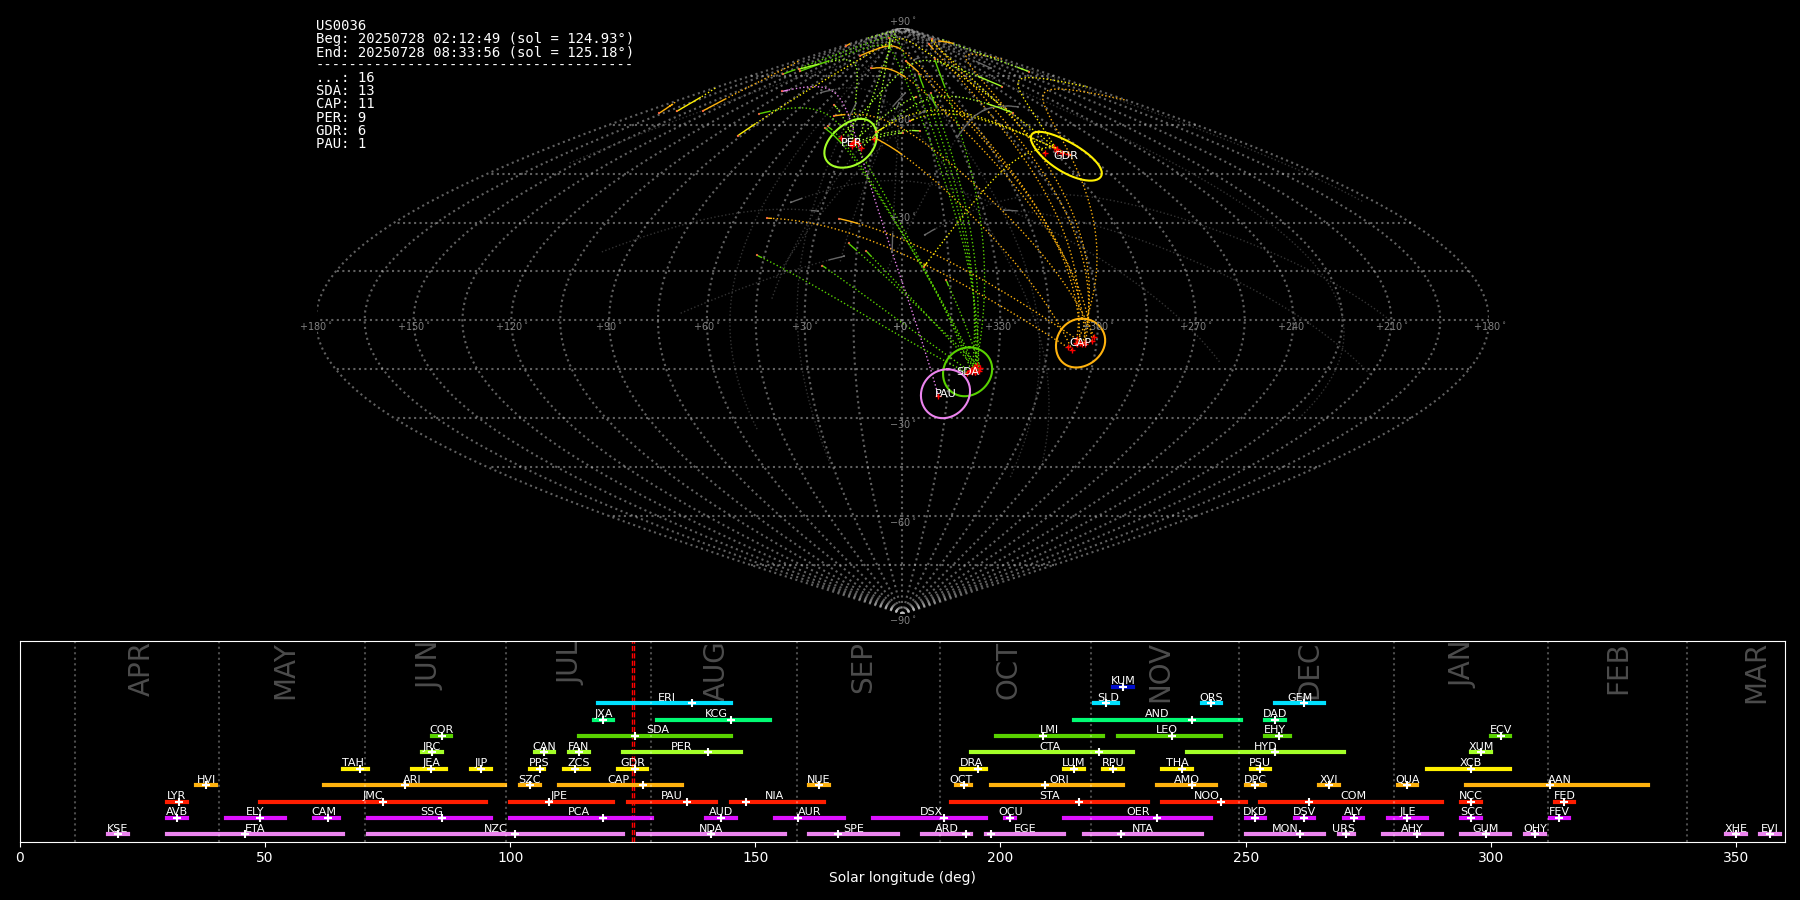Viewport: 1800px width, 900px height.
Task: Click the red JMC bar in timeline
Action: pos(373,801)
